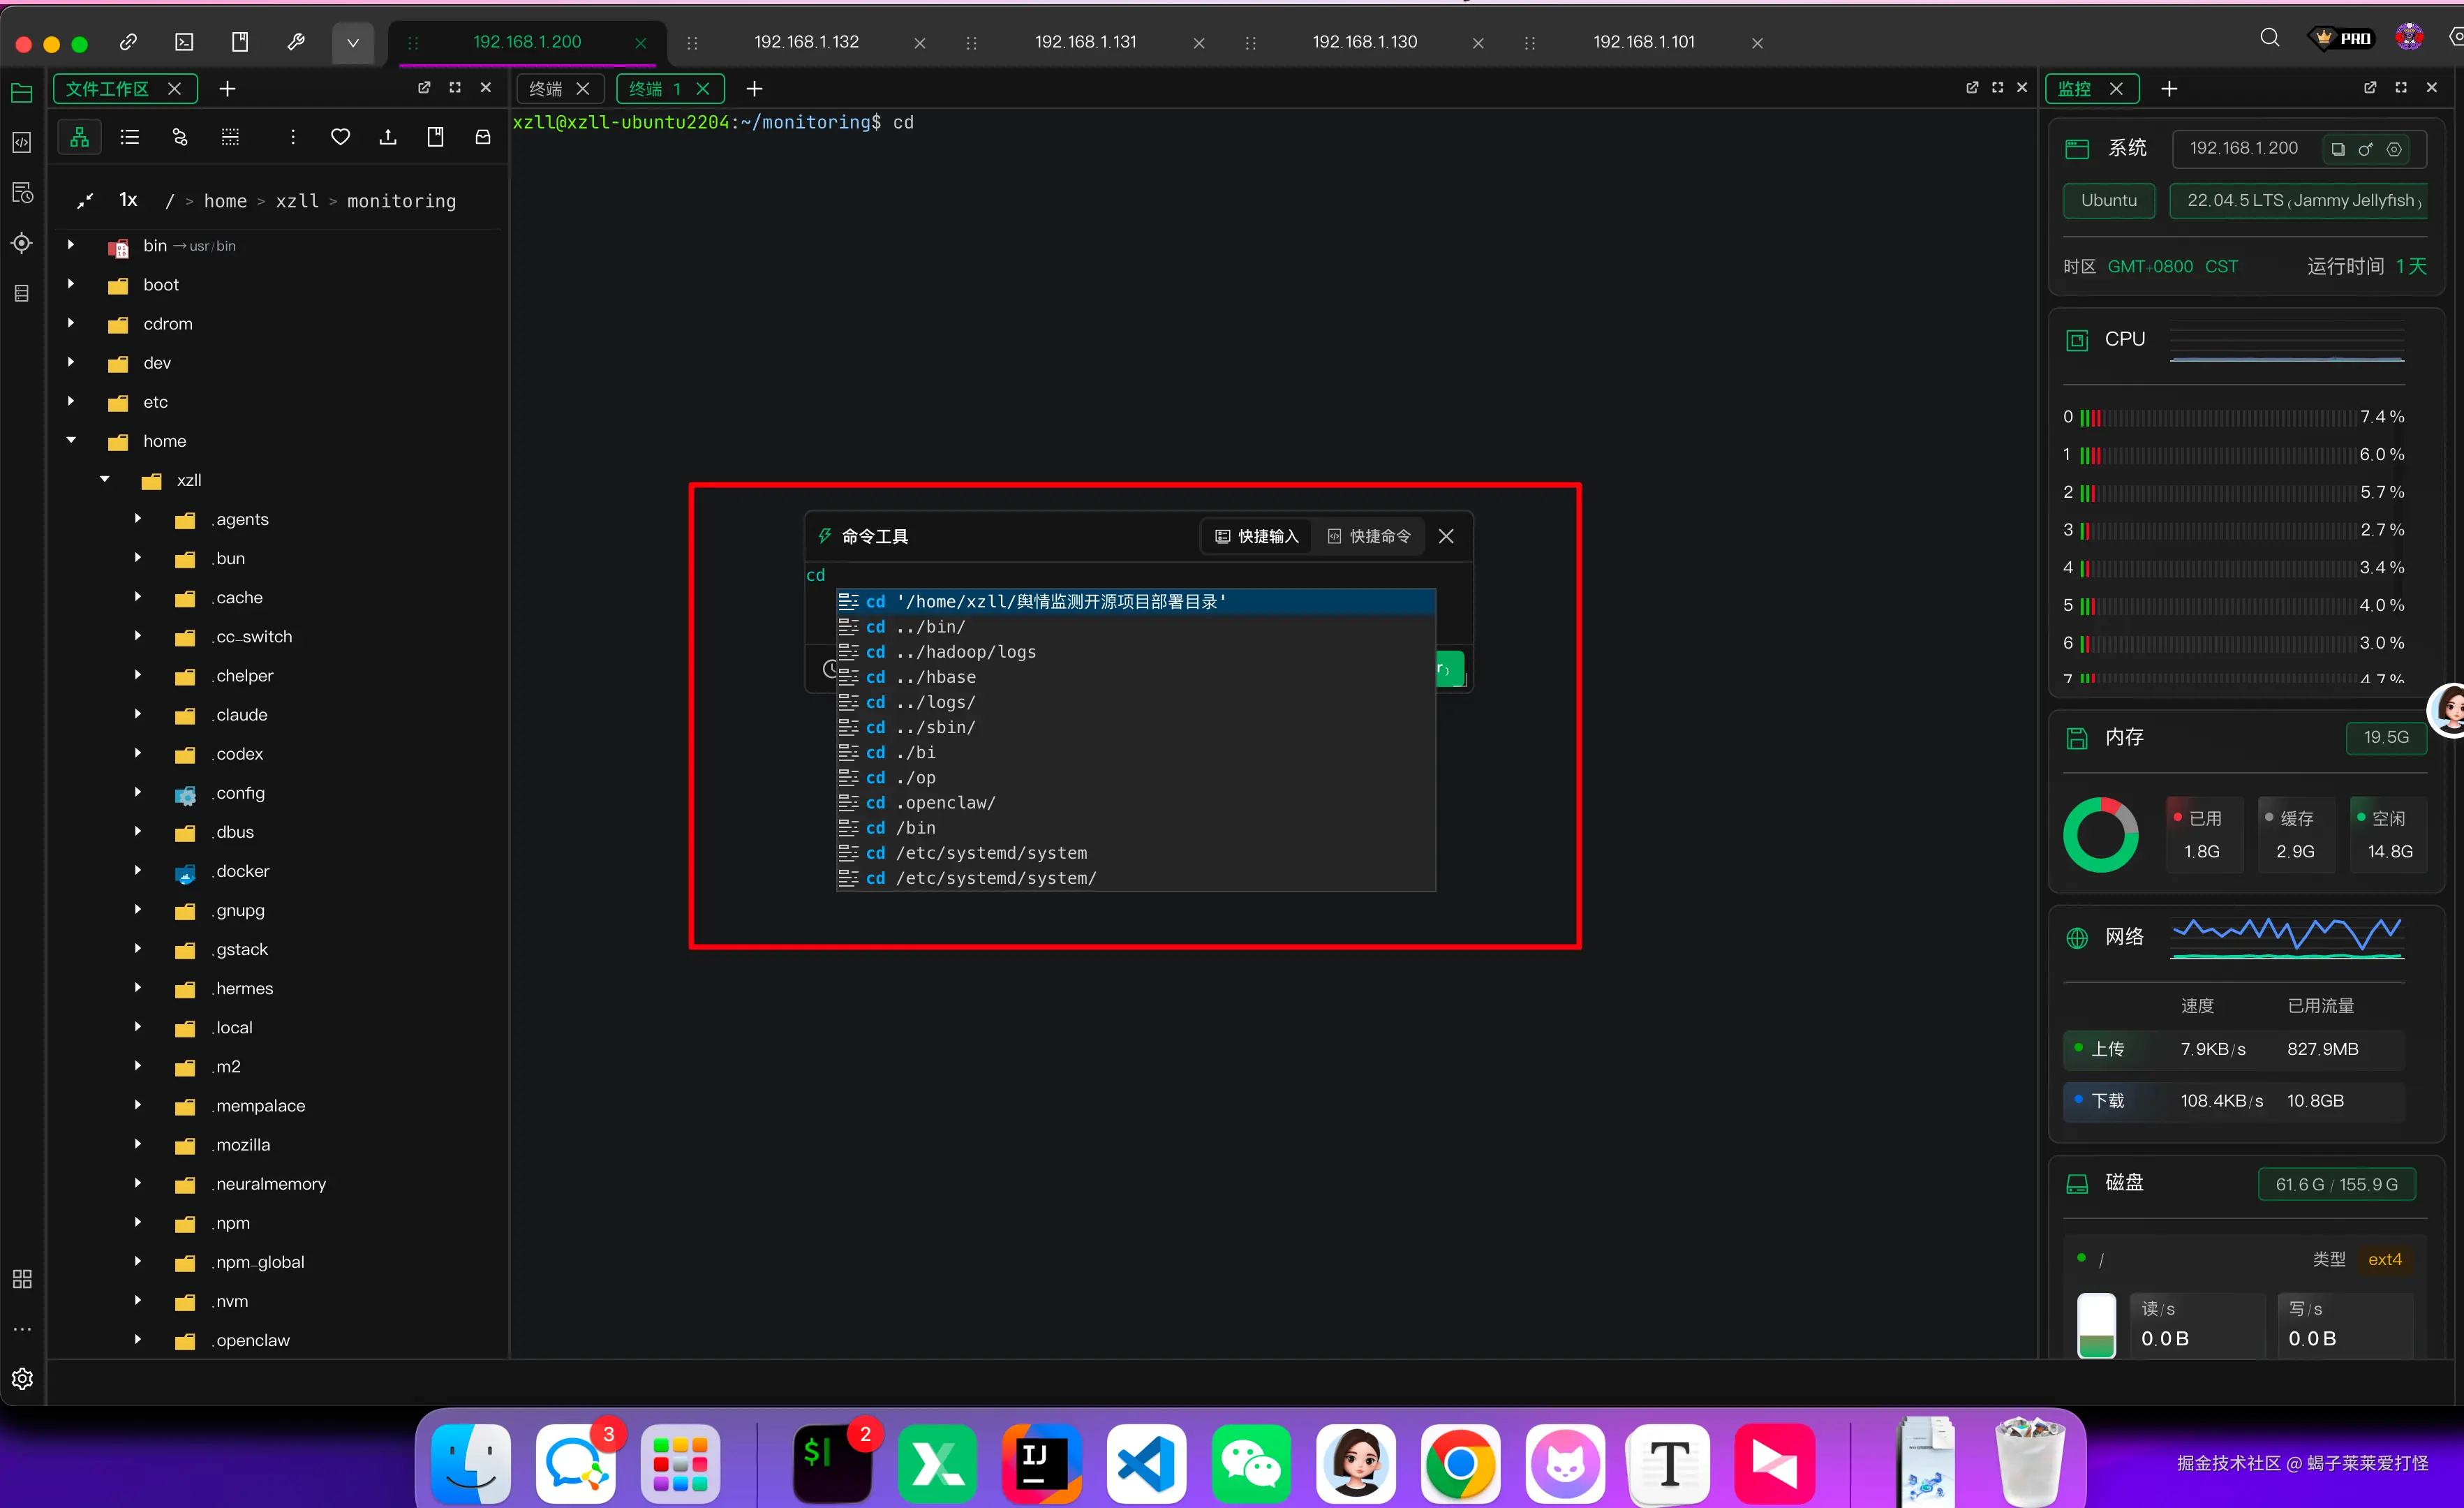
Task: Open WeChat from the Dock
Action: [1251, 1463]
